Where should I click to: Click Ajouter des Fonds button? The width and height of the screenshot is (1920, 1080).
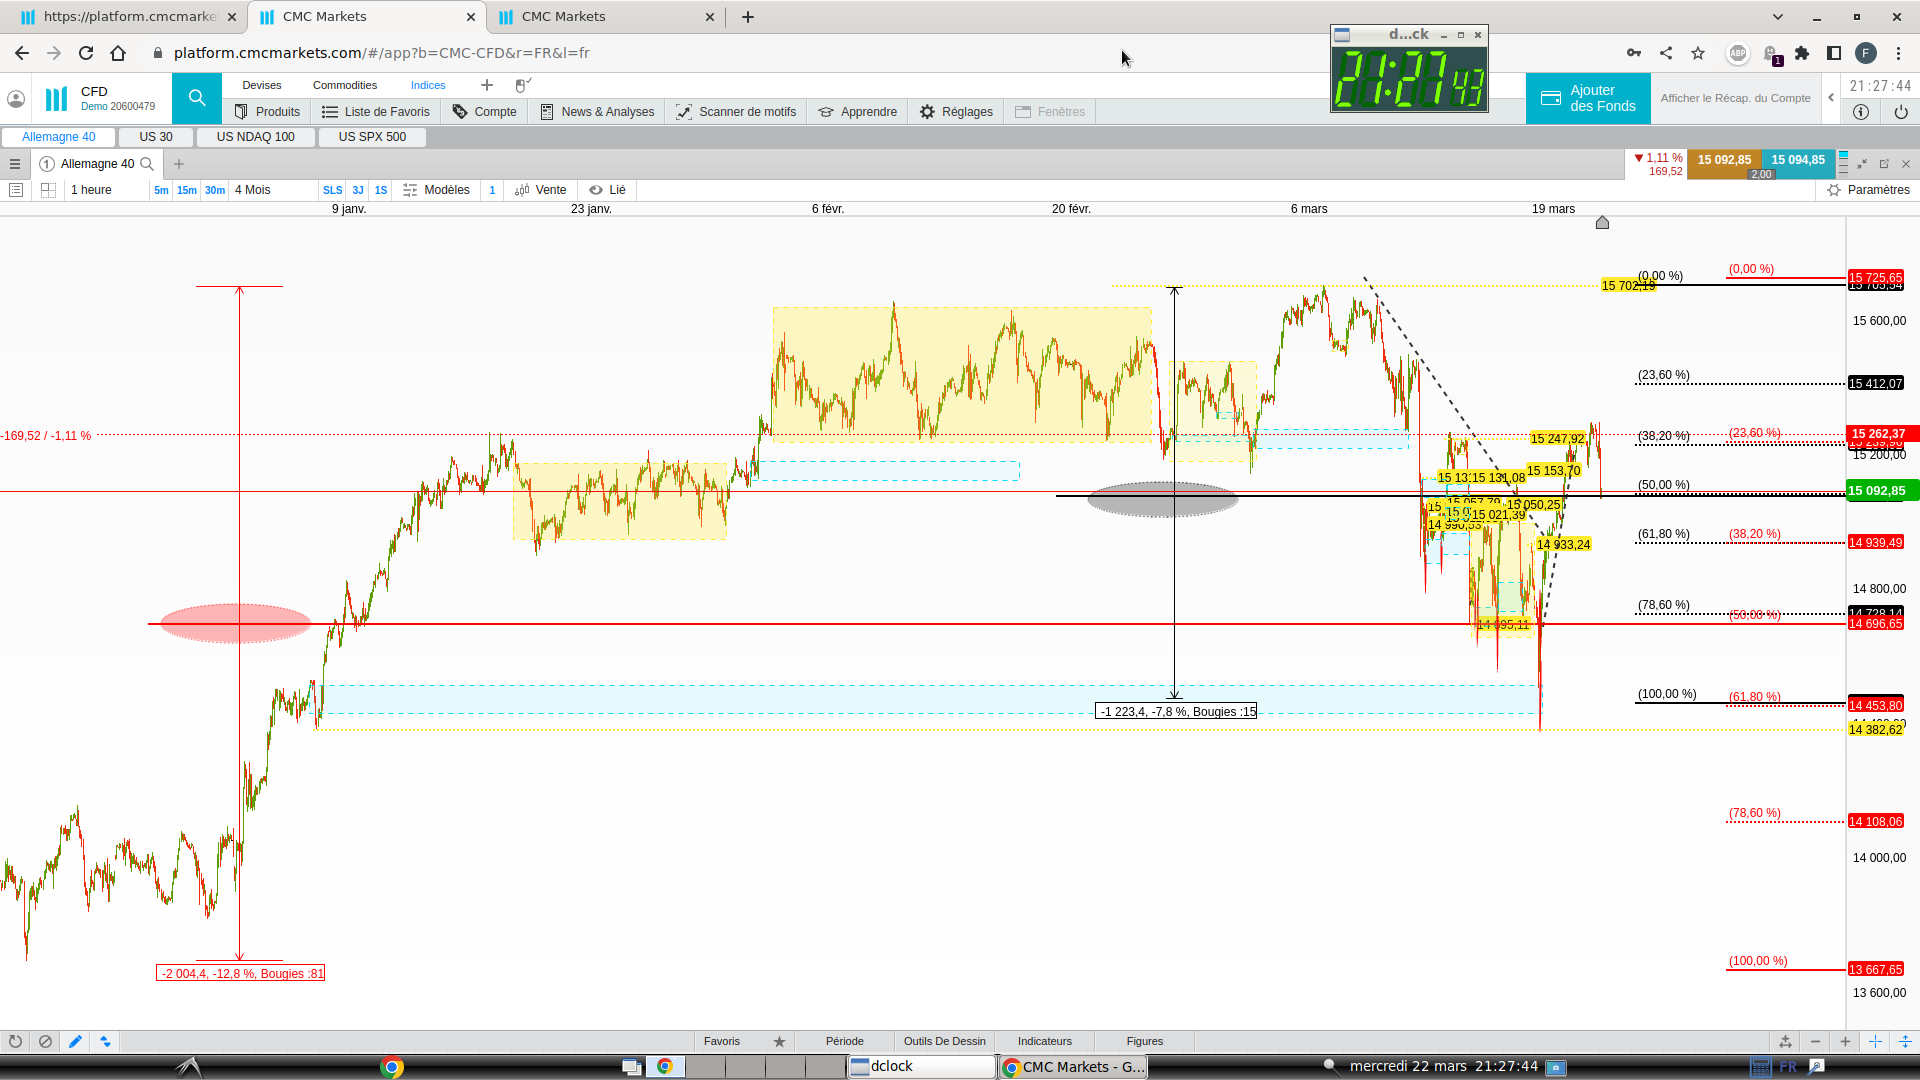(x=1588, y=98)
